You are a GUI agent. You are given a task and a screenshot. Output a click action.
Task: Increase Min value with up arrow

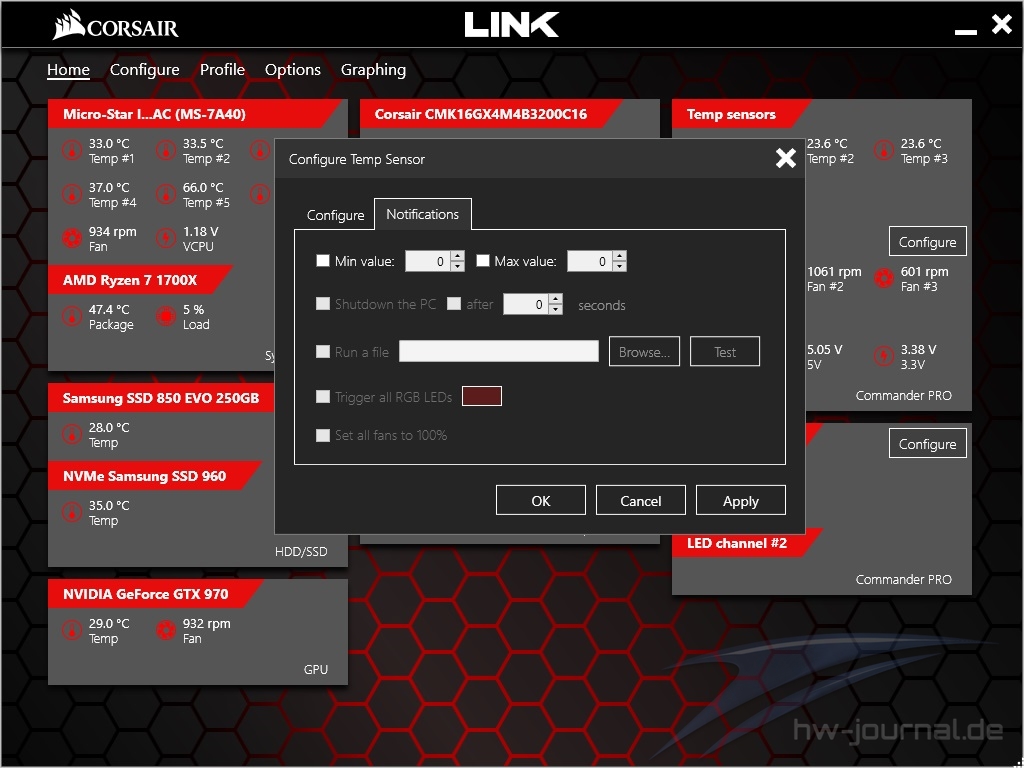click(x=458, y=256)
